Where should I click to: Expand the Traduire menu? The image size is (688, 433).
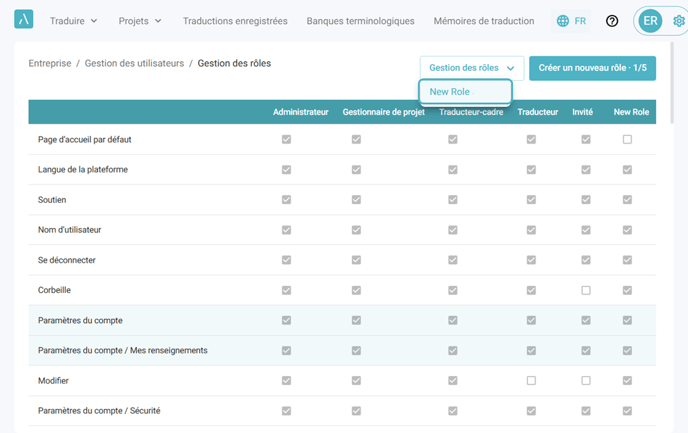pos(73,21)
